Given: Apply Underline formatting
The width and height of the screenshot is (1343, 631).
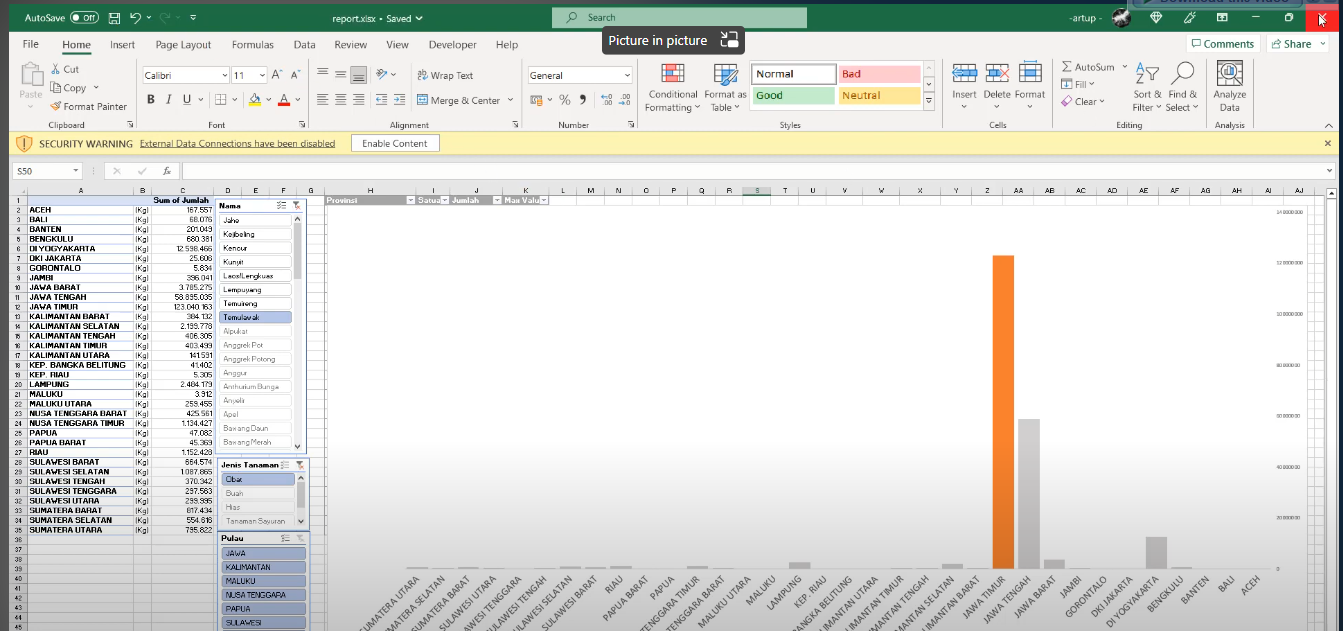Looking at the screenshot, I should (x=186, y=99).
